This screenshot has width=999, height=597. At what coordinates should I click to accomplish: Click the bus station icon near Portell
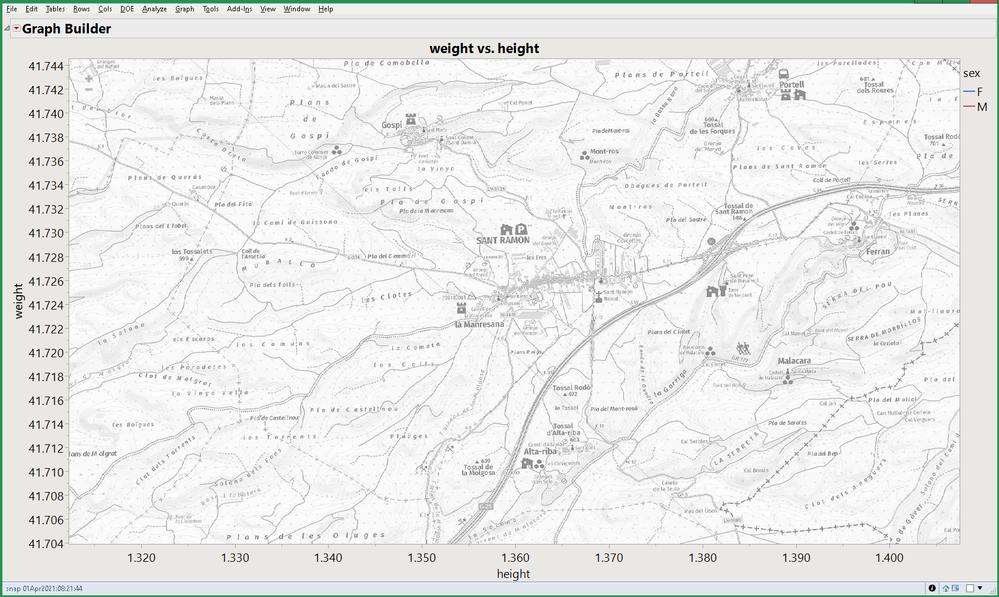pyautogui.click(x=783, y=73)
